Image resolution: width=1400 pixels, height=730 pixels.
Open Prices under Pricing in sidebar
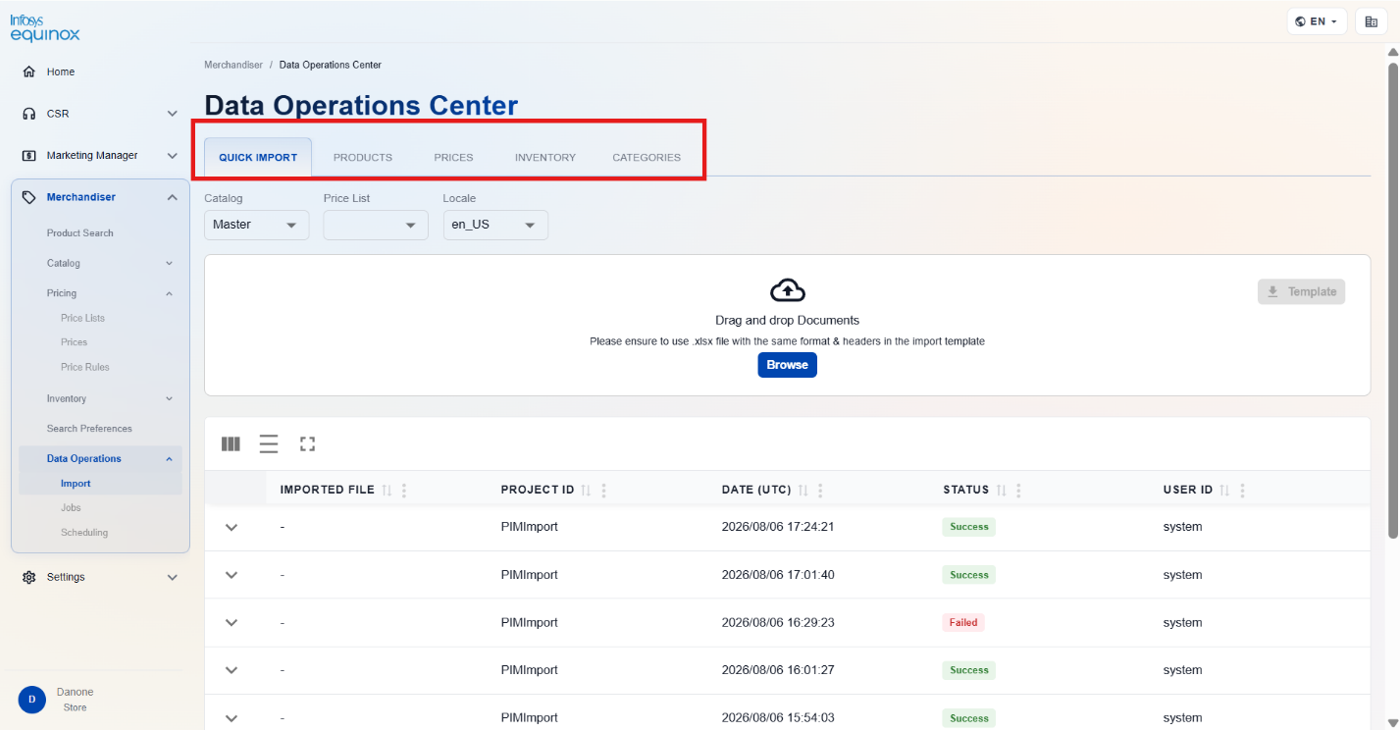click(x=74, y=343)
